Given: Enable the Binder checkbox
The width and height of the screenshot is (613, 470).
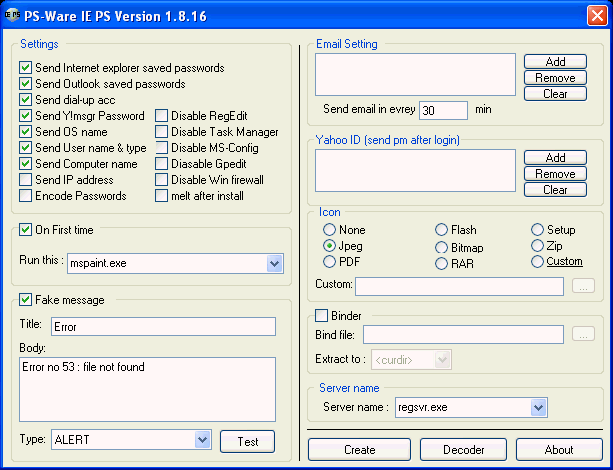Looking at the screenshot, I should pyautogui.click(x=322, y=316).
